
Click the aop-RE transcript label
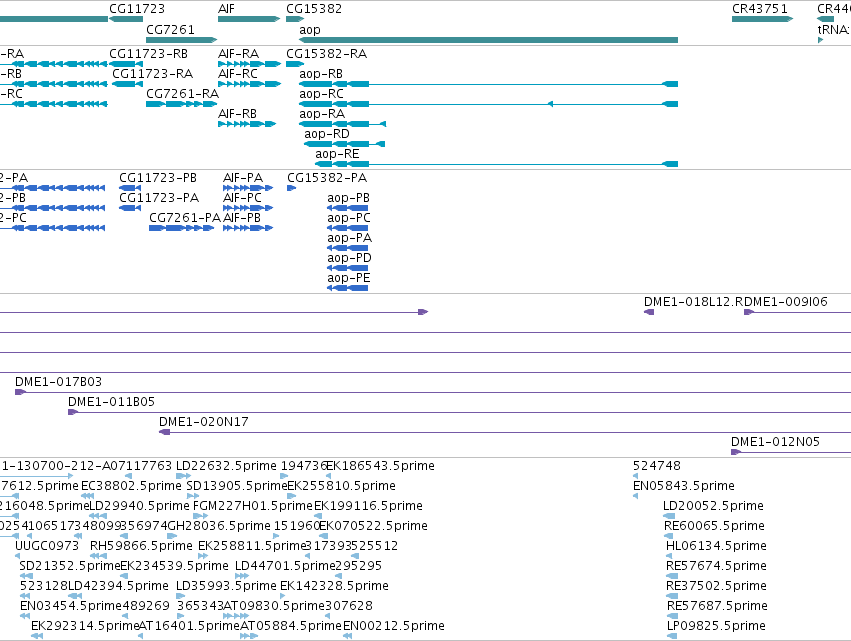[337, 154]
